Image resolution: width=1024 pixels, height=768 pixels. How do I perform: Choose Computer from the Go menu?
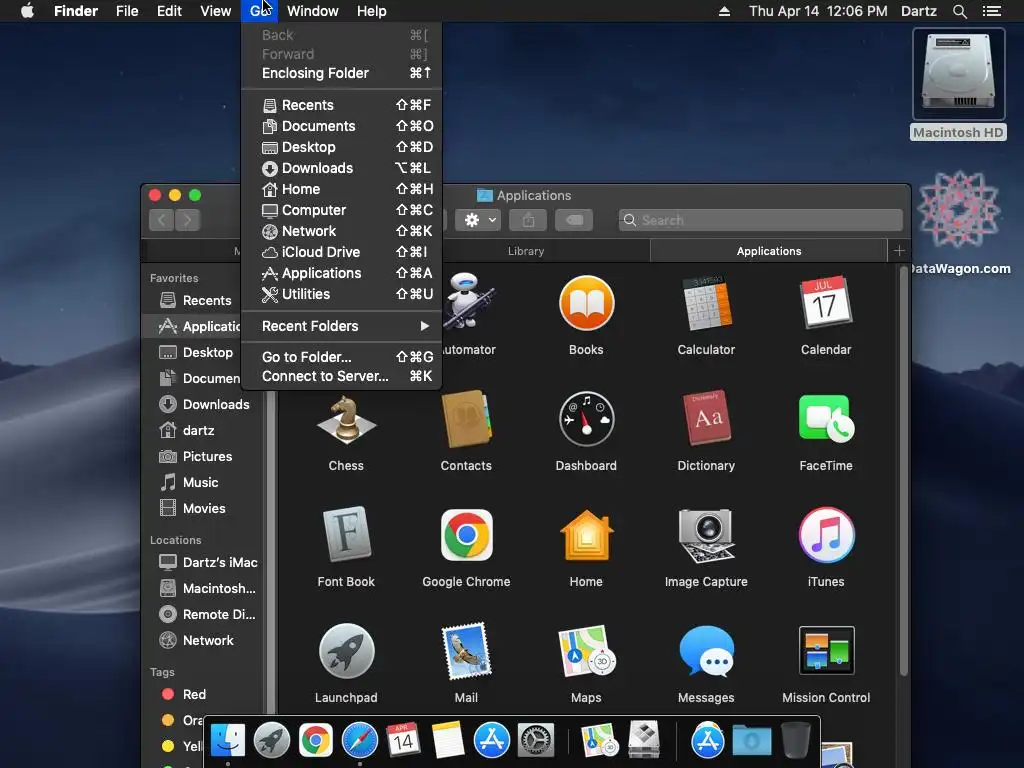342,210
